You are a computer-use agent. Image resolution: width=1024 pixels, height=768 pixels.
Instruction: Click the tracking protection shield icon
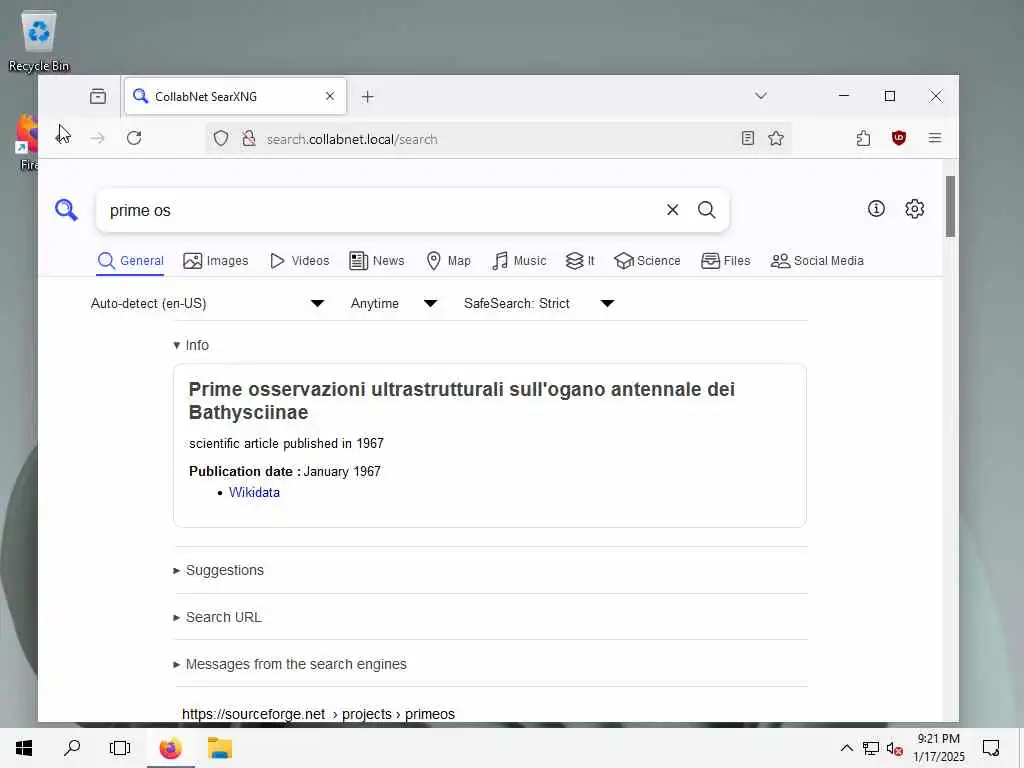pyautogui.click(x=221, y=138)
